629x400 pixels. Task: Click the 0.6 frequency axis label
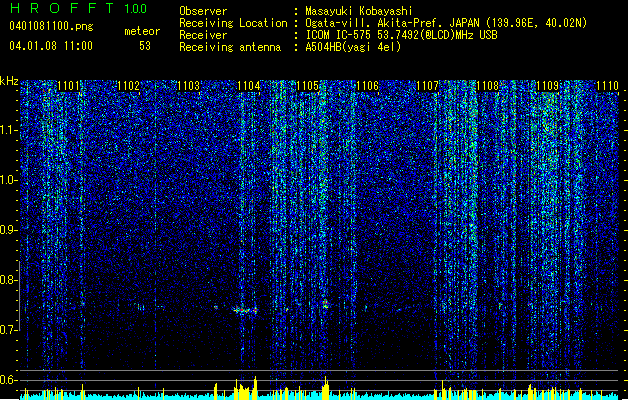[x=9, y=380]
